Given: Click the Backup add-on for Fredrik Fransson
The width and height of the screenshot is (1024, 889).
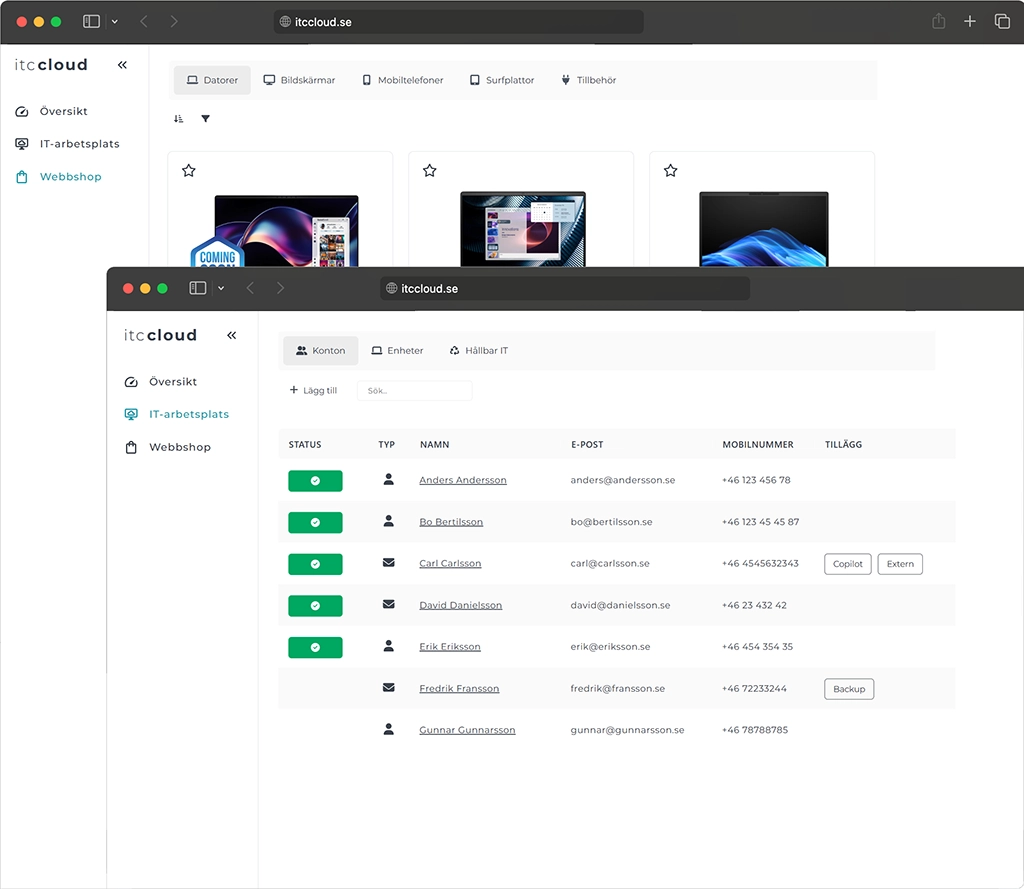Looking at the screenshot, I should [x=848, y=689].
